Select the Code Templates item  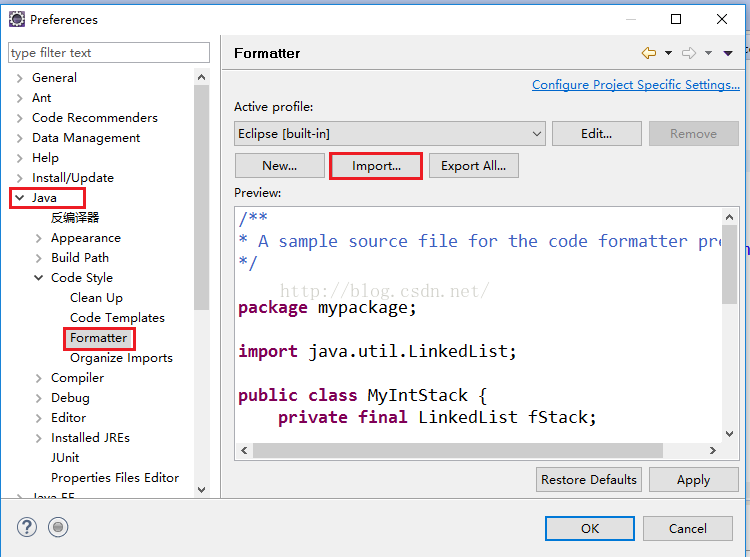[x=117, y=318]
